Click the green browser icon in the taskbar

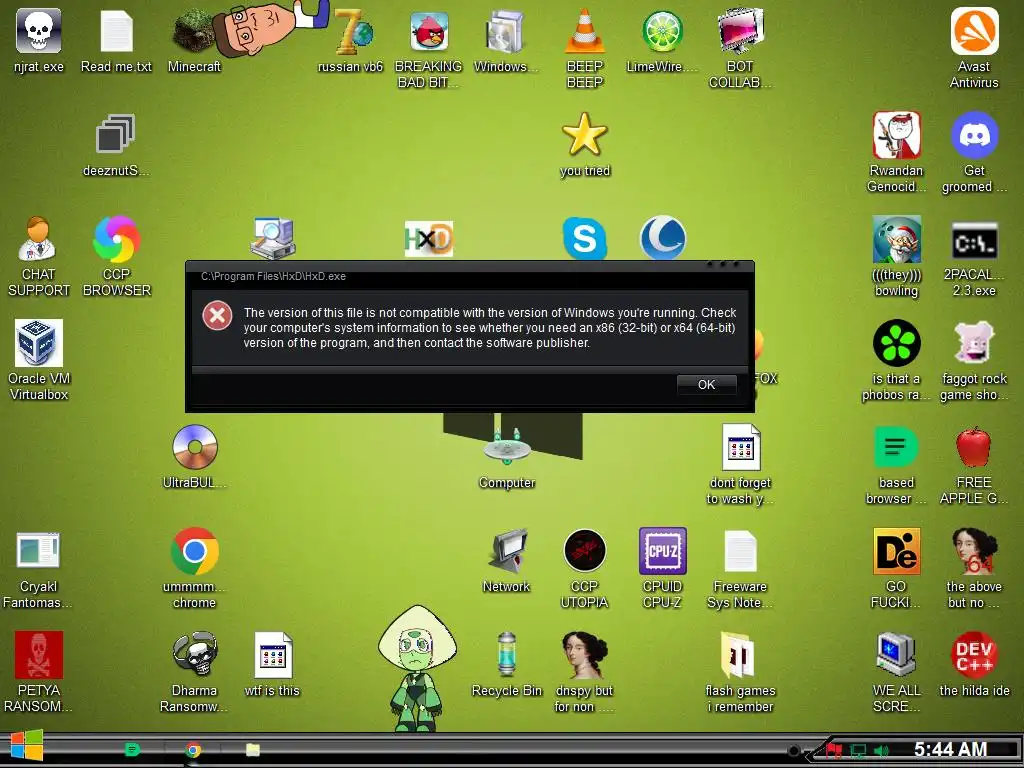(x=132, y=750)
